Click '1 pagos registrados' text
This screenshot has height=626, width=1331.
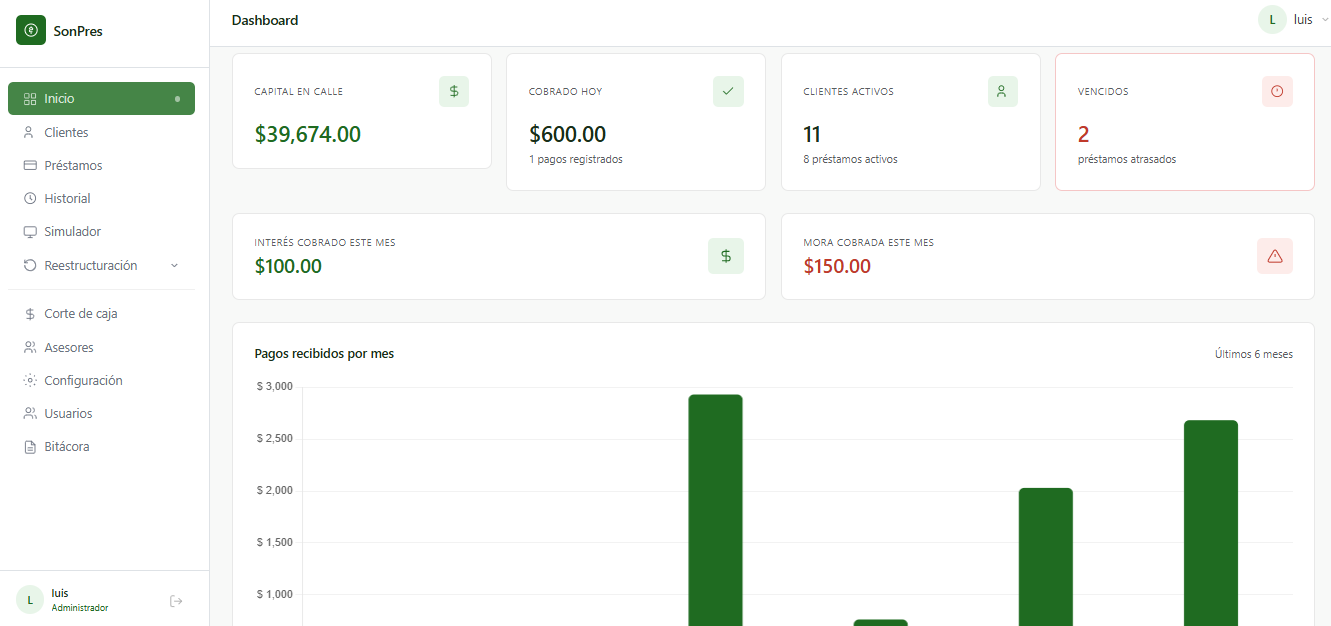576,159
